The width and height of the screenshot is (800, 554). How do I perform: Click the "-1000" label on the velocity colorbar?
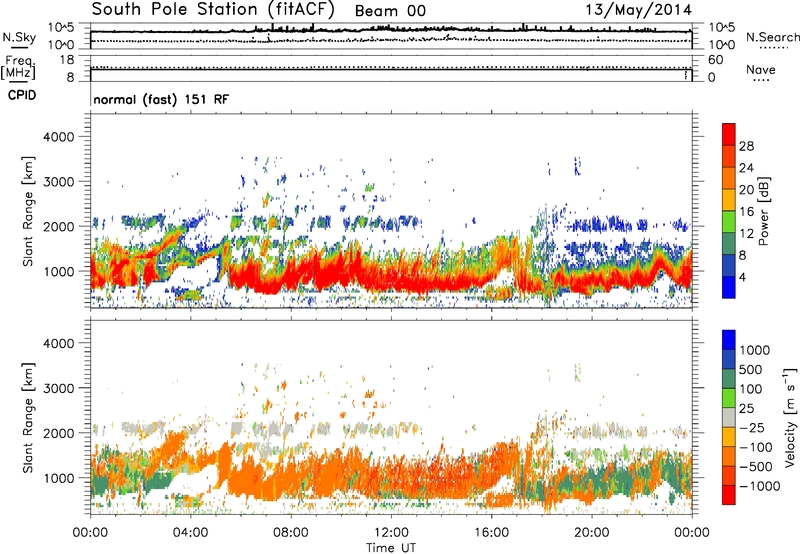tap(759, 486)
